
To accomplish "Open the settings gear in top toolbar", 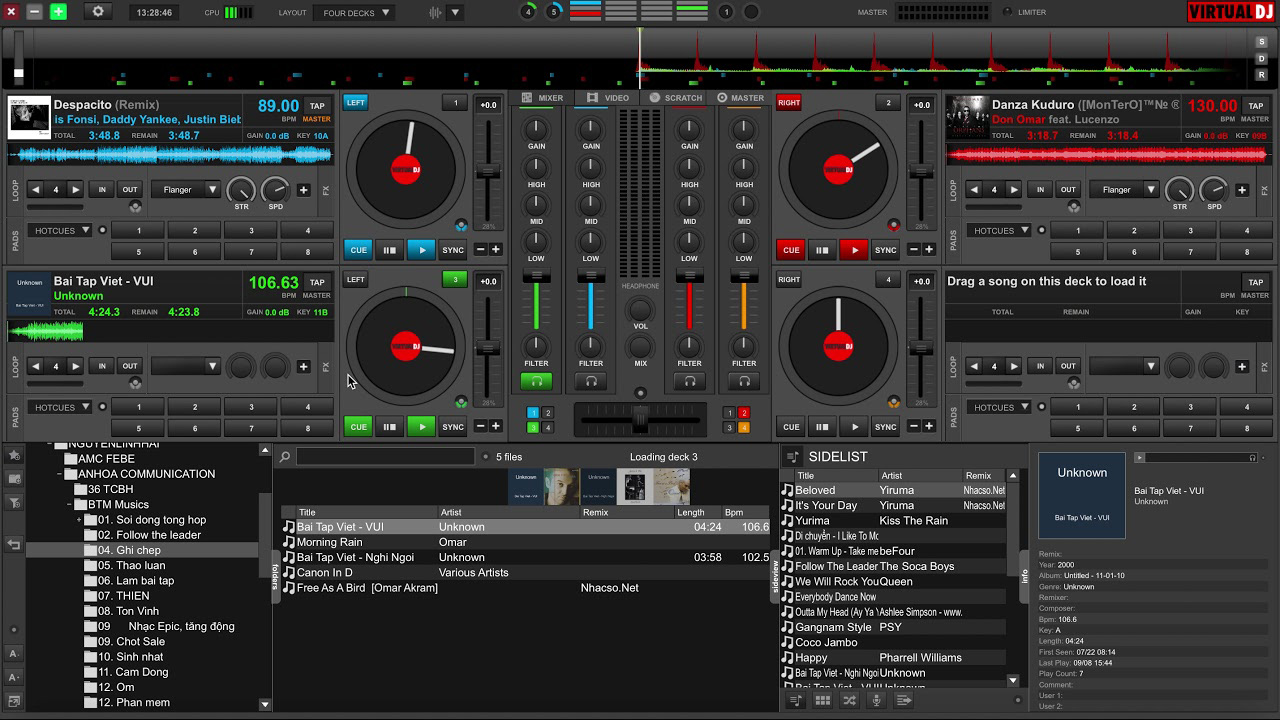I will coord(96,12).
